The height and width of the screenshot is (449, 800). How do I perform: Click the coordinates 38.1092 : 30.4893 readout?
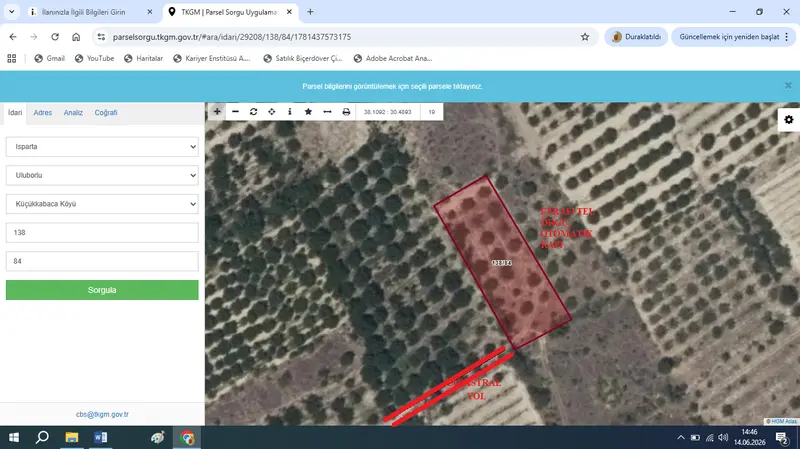click(387, 112)
